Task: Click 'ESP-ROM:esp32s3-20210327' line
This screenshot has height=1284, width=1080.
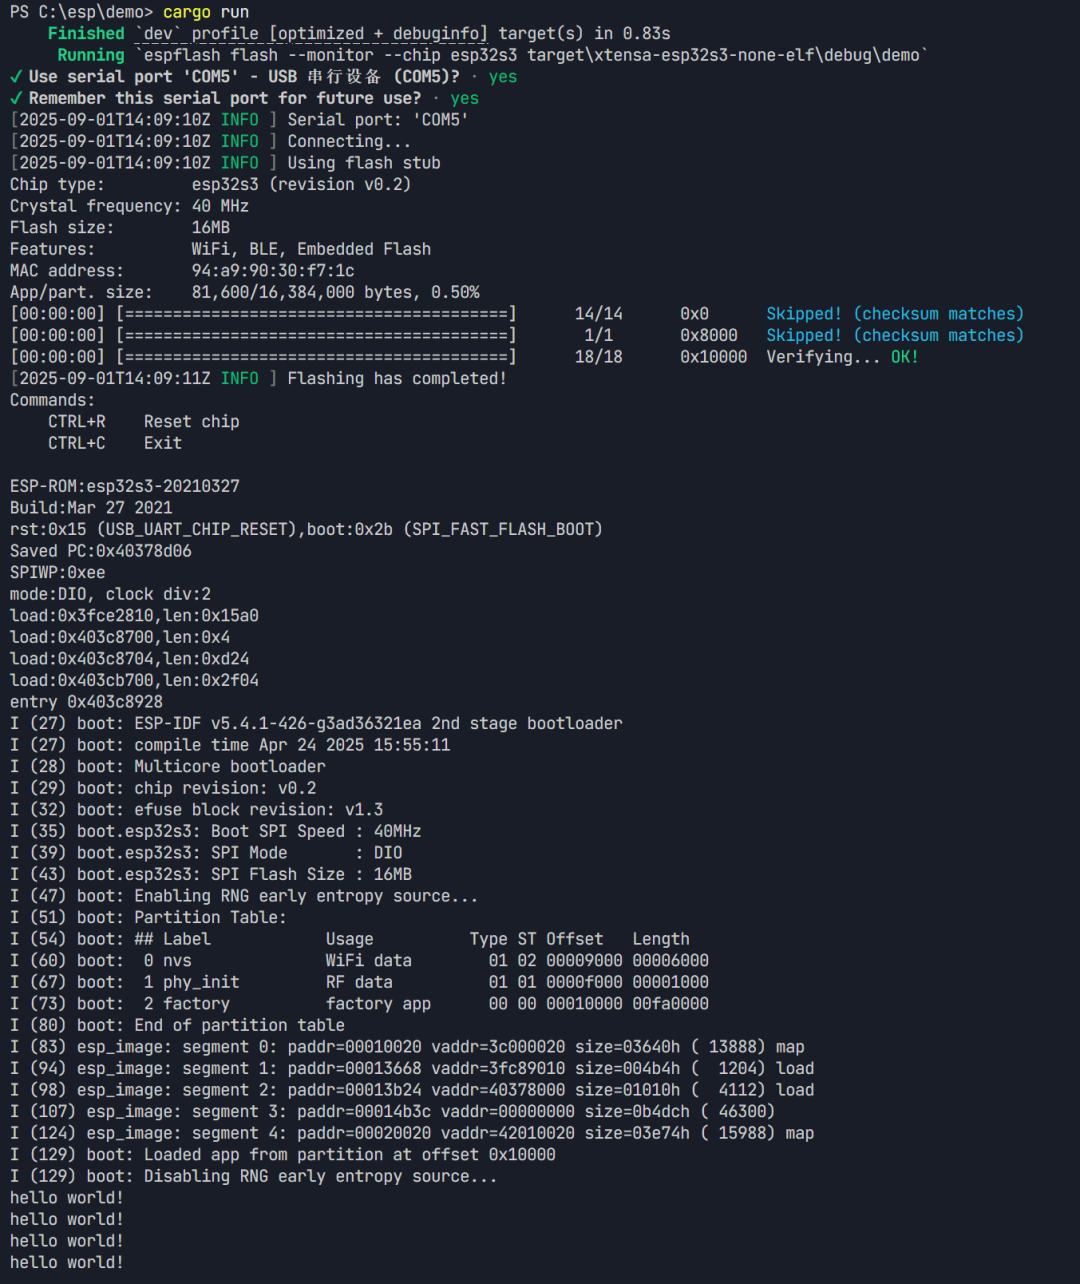Action: [125, 486]
